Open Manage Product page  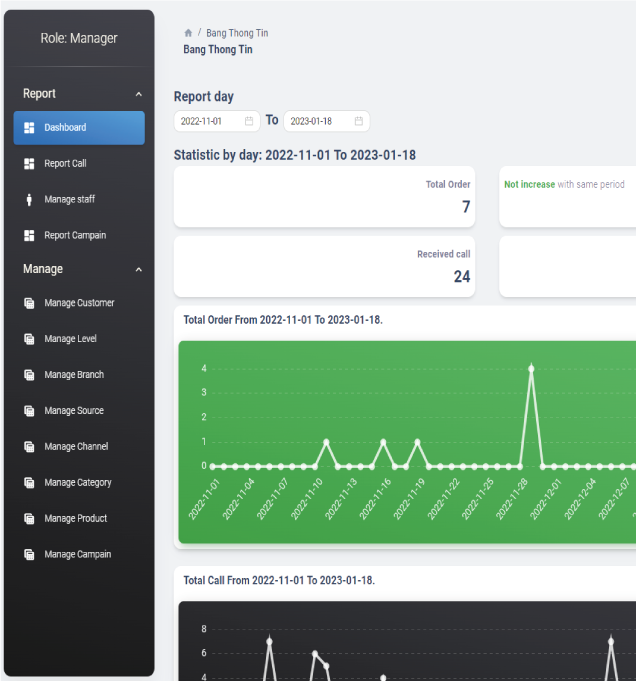click(x=79, y=519)
